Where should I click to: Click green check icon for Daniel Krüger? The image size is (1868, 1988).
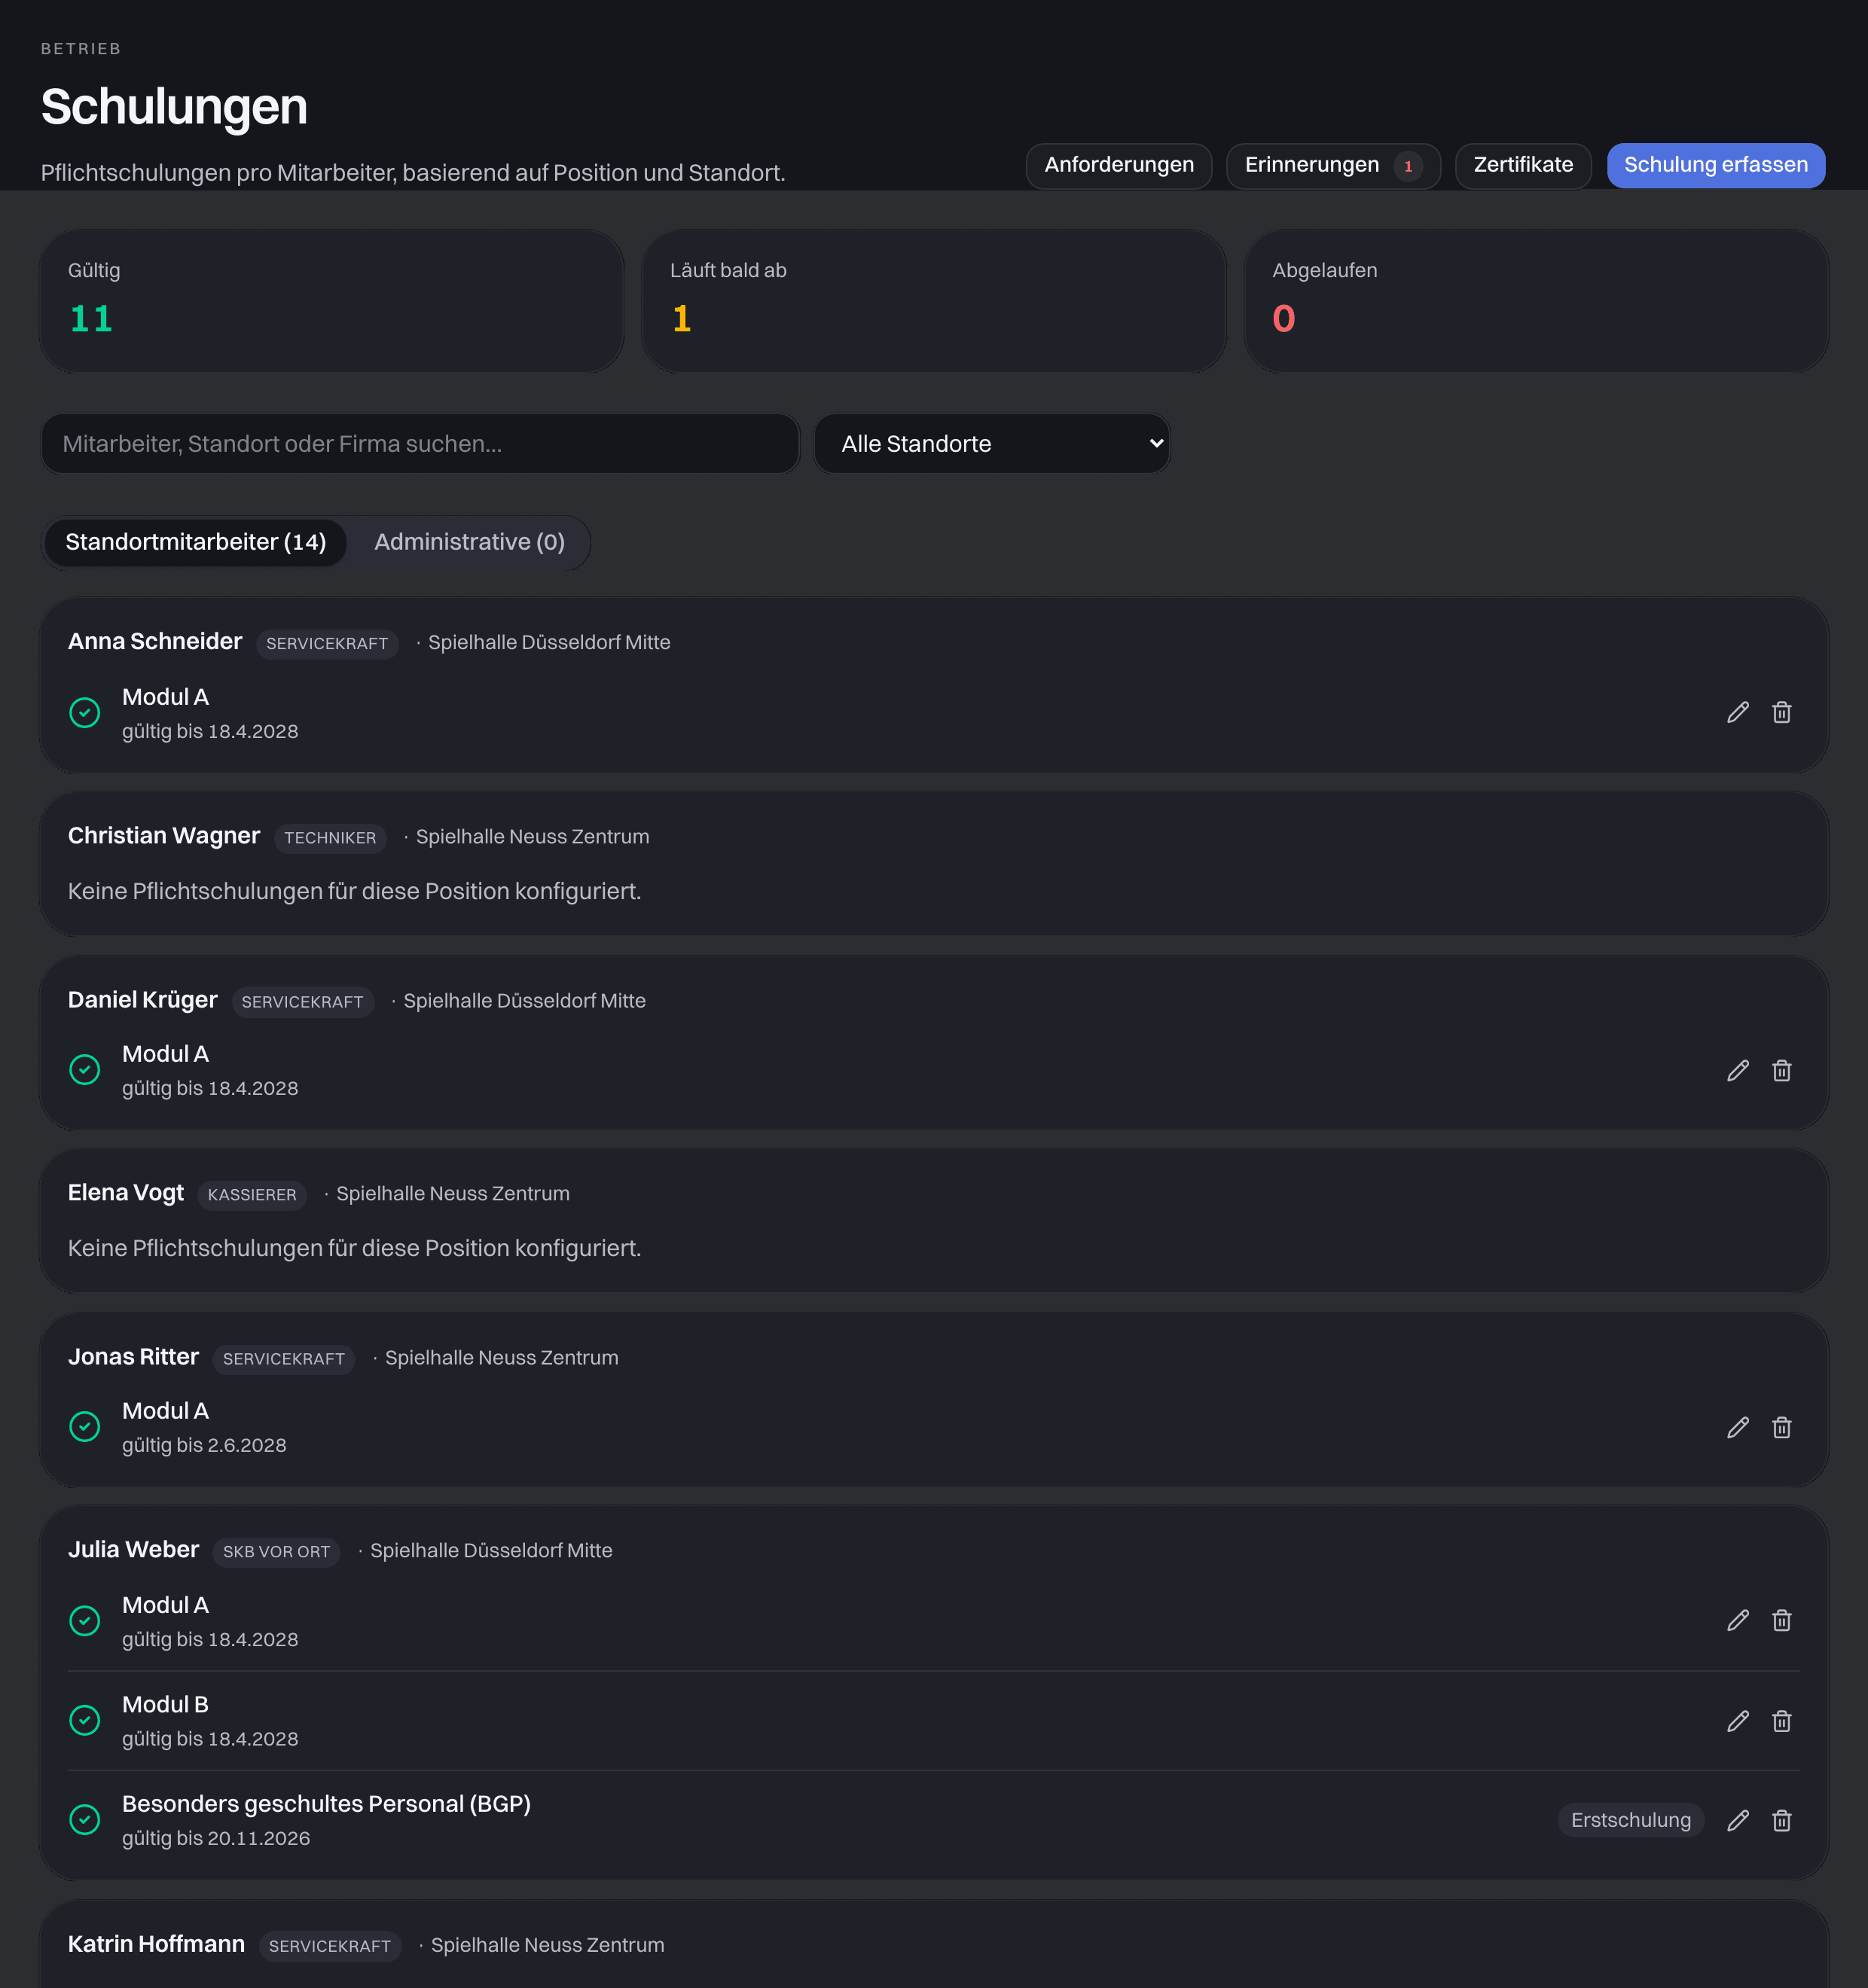click(x=85, y=1070)
